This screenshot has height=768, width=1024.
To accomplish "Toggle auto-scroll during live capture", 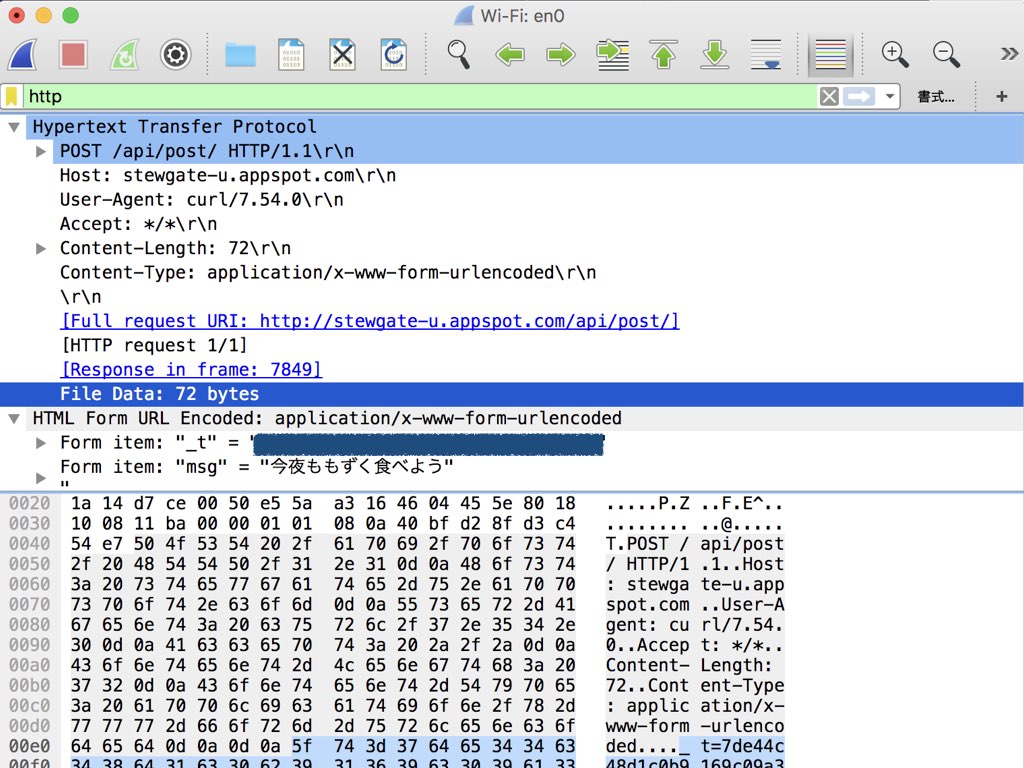I will pyautogui.click(x=766, y=54).
